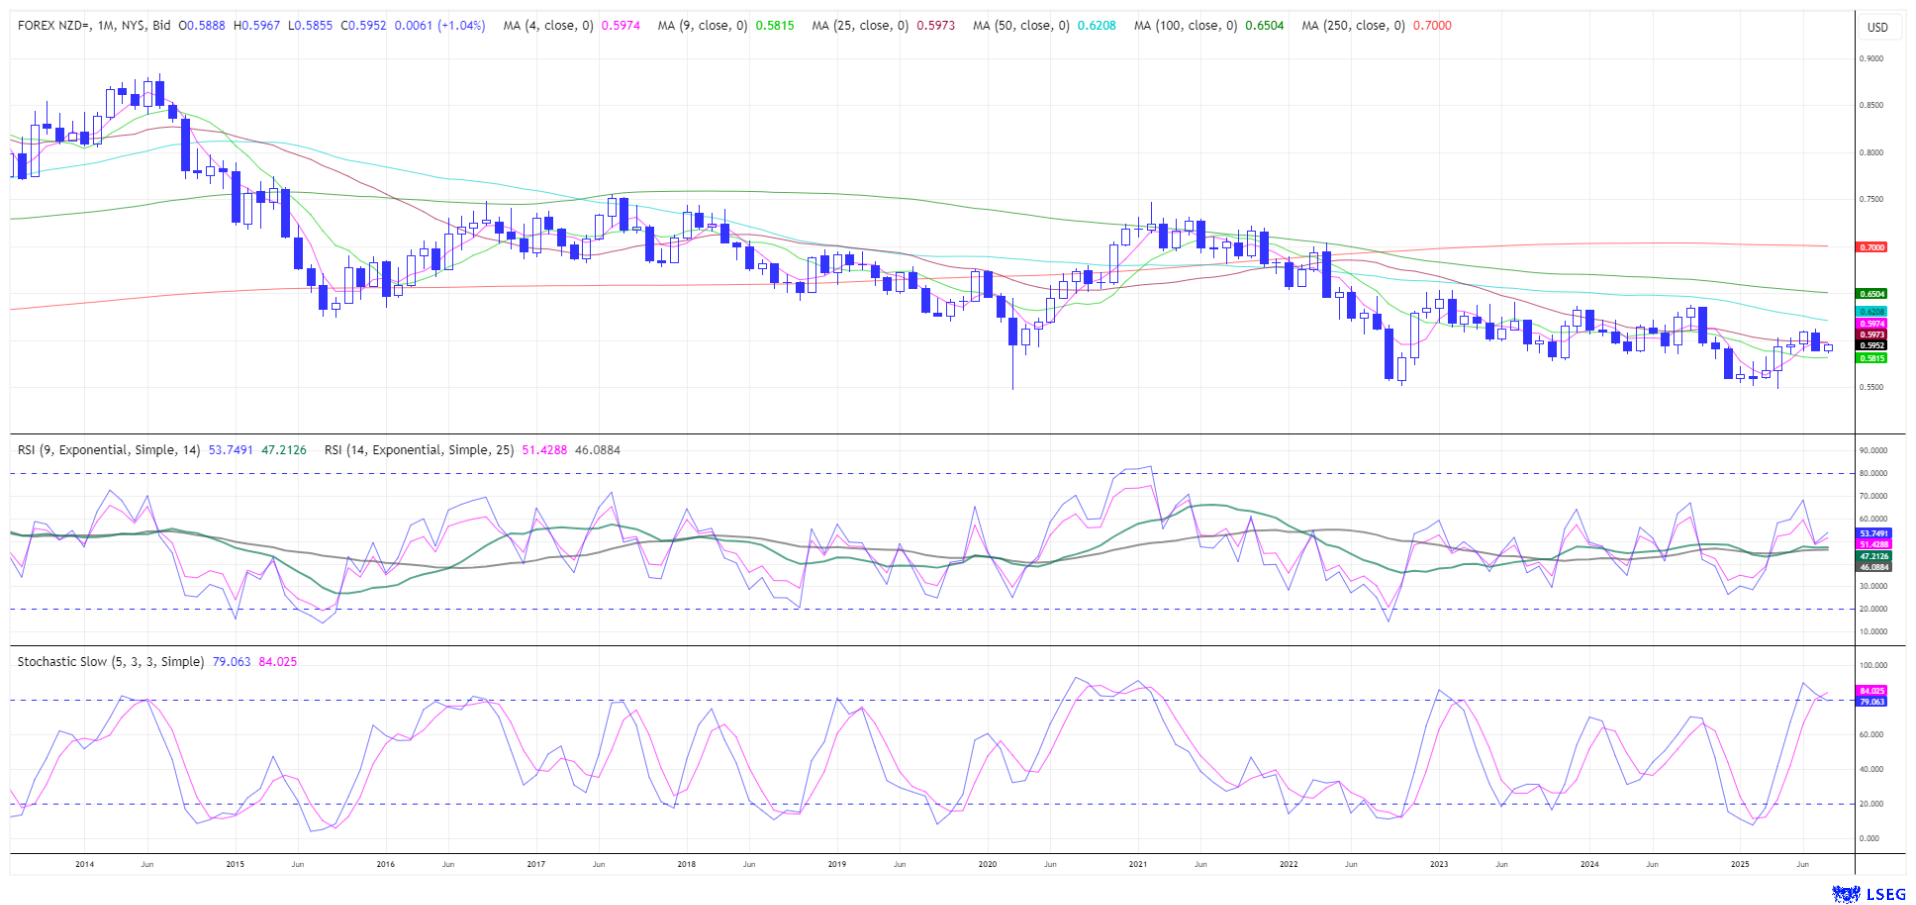Click the magenta 84.025 stochastic value tag
The image size is (1916, 905).
[x=1871, y=691]
